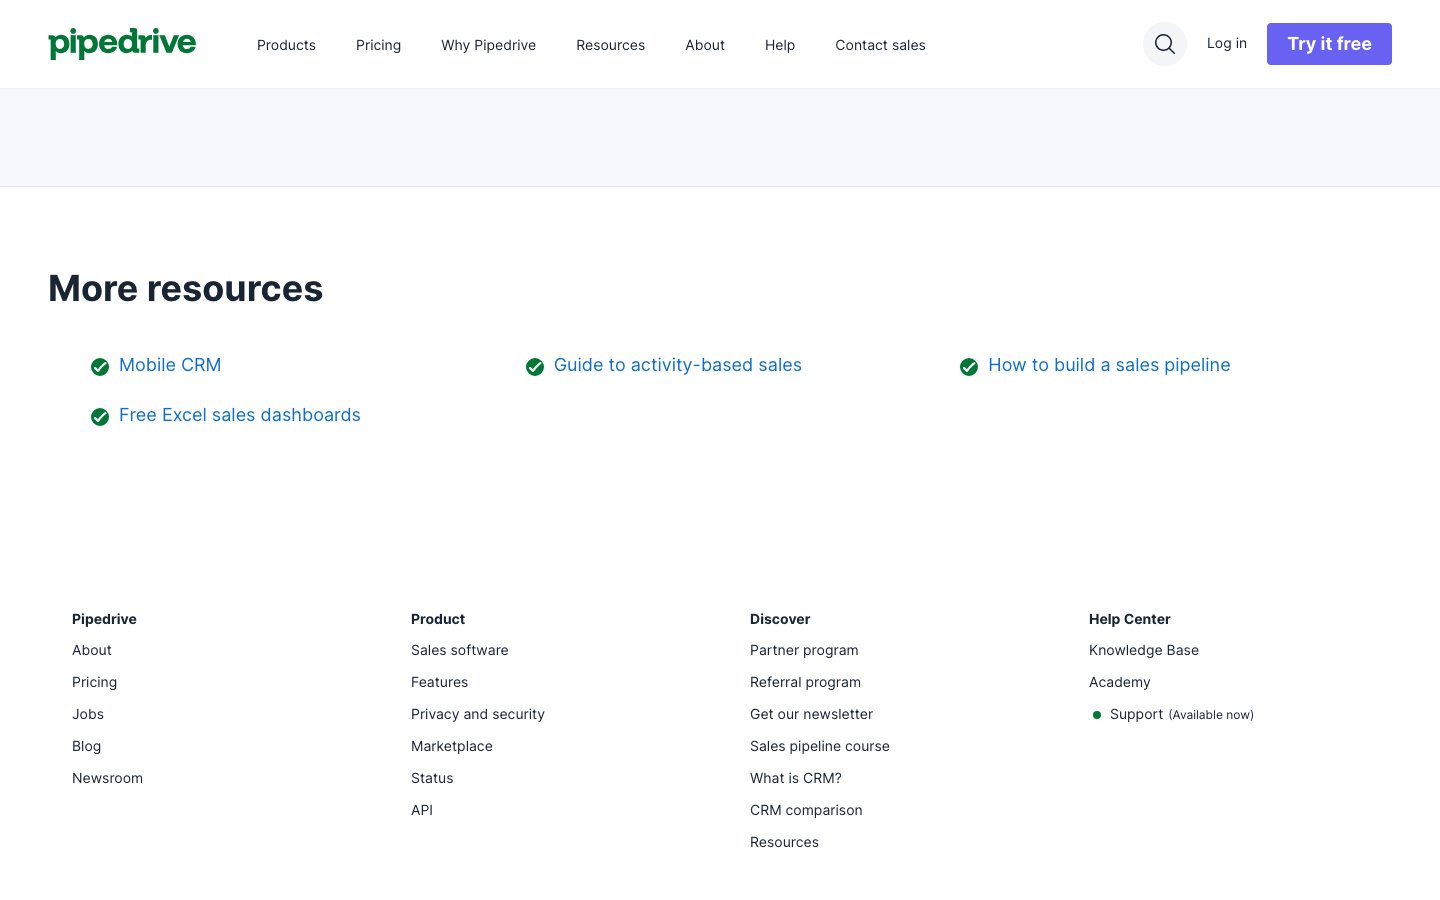
Task: Open the Help menu item
Action: [780, 45]
